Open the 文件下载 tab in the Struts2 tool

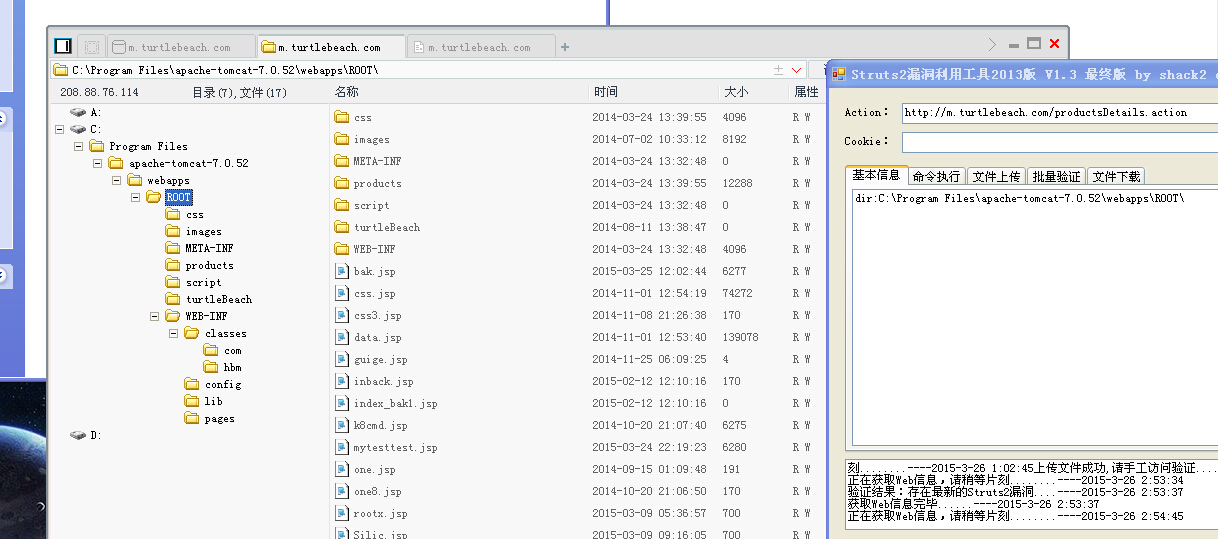point(1116,176)
